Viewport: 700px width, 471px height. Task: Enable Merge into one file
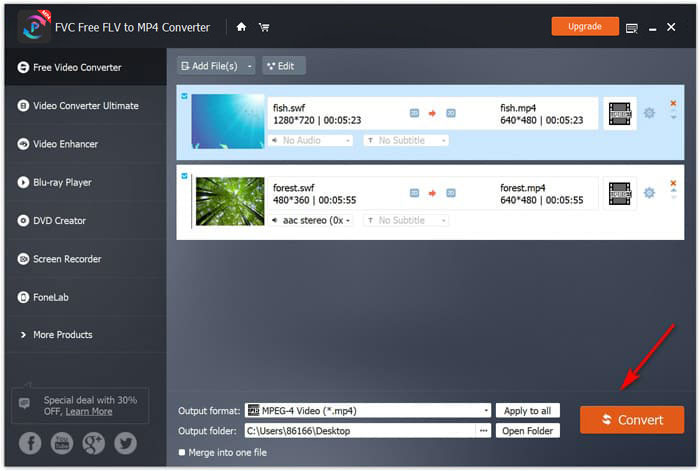point(182,452)
